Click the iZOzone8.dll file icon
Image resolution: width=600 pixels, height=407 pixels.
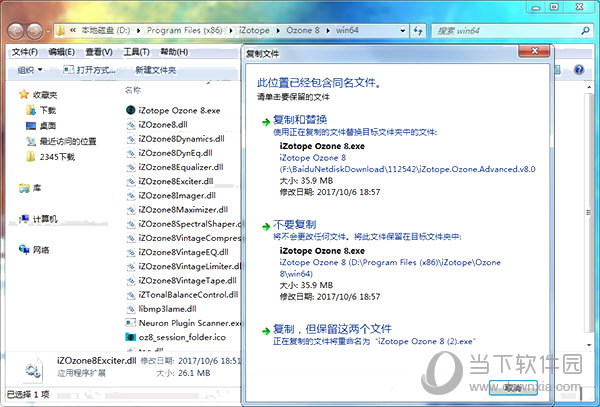[x=131, y=125]
